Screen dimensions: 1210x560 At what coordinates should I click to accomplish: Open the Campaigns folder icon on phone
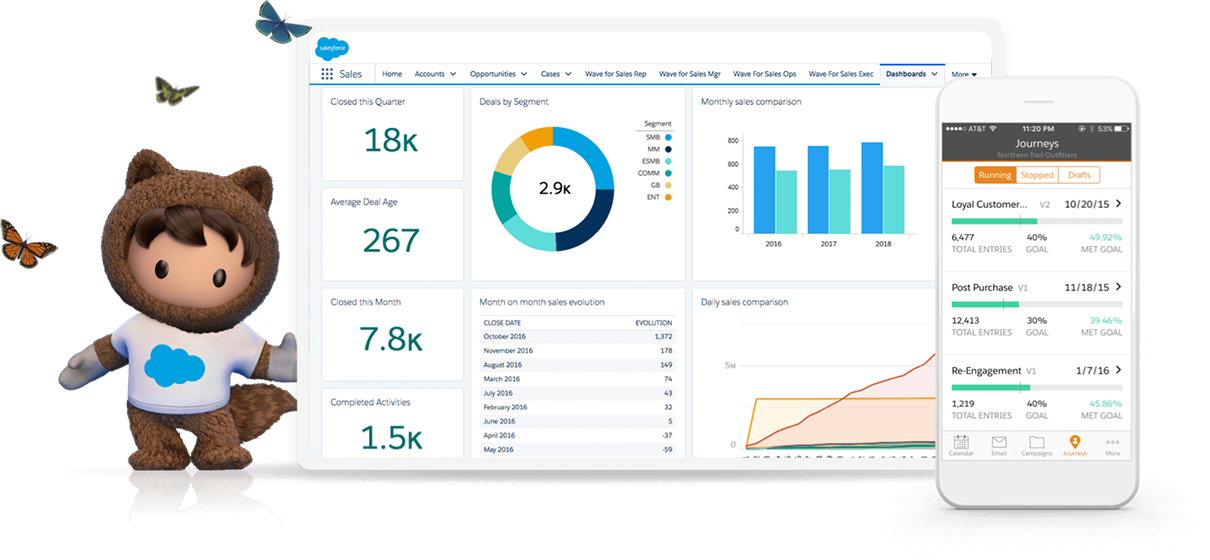1037,443
